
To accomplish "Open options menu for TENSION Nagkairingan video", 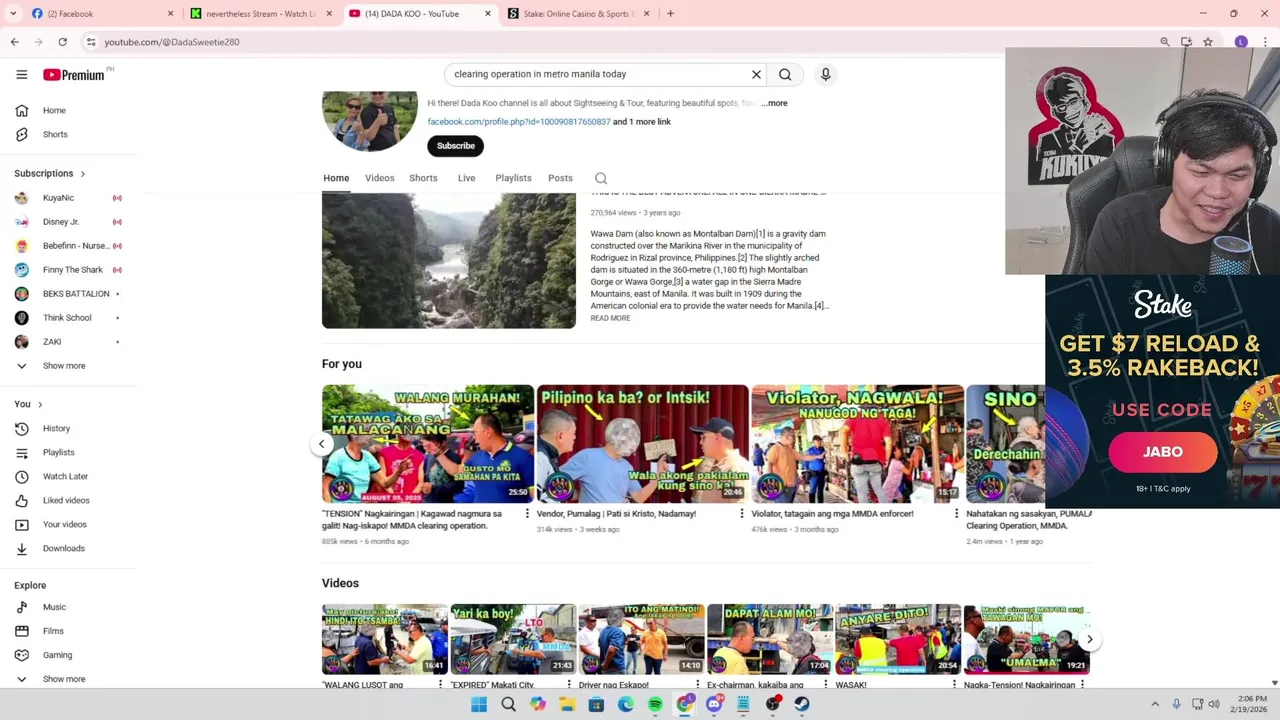I will 527,514.
